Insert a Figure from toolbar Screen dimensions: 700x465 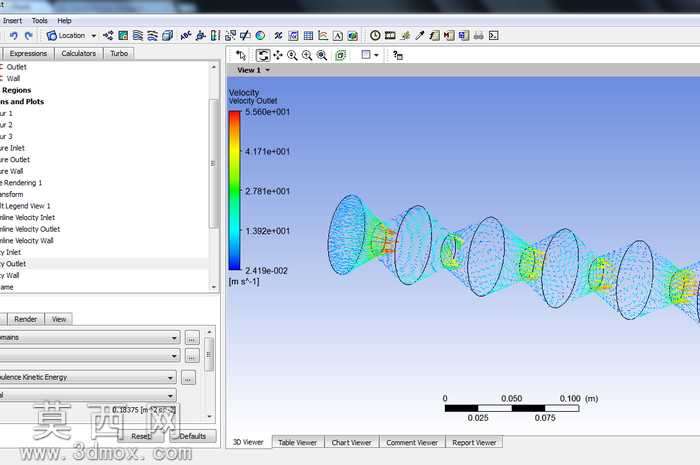tap(353, 35)
